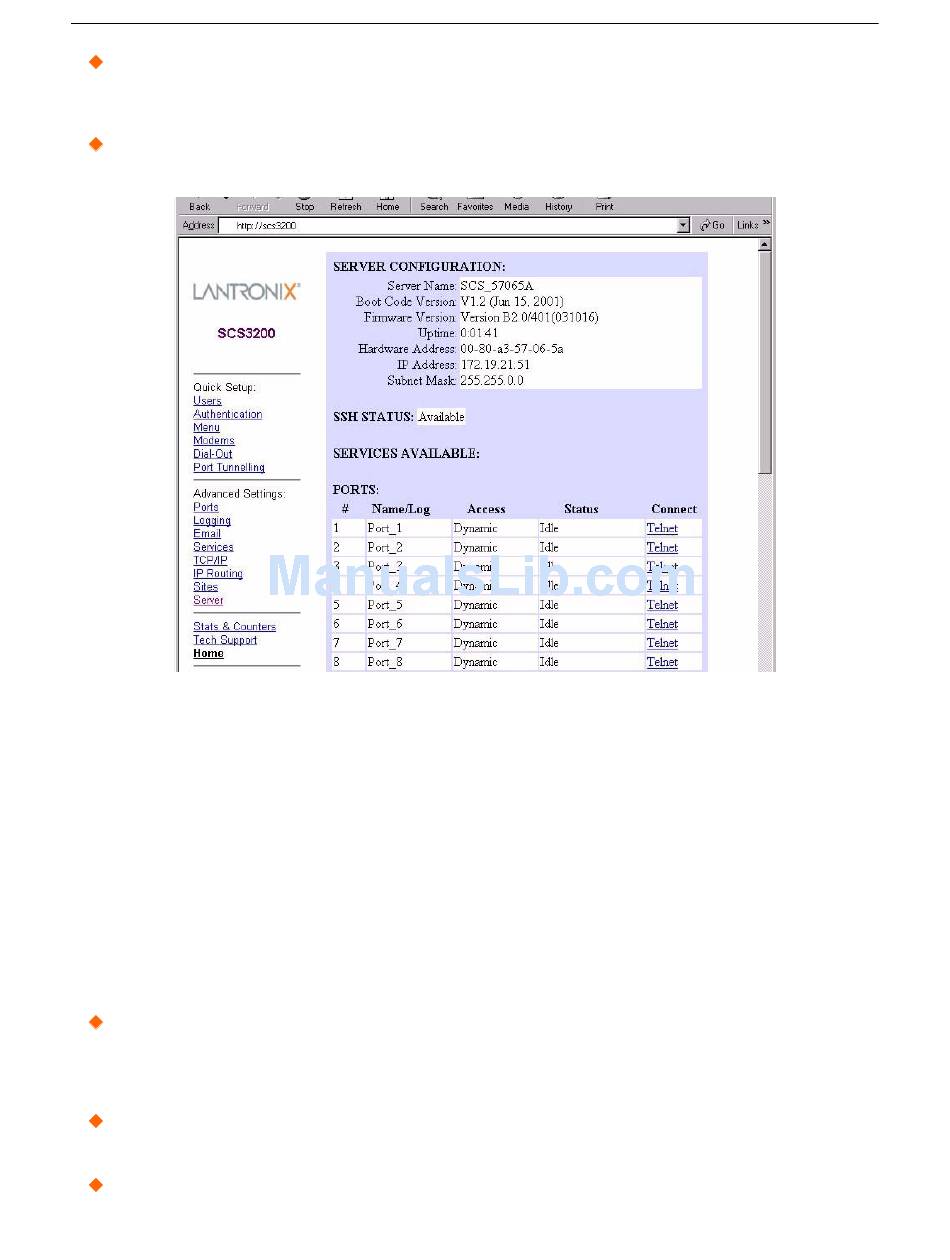Refresh the page with the toolbar button
Screen dimensions: 950x1260
pos(346,204)
